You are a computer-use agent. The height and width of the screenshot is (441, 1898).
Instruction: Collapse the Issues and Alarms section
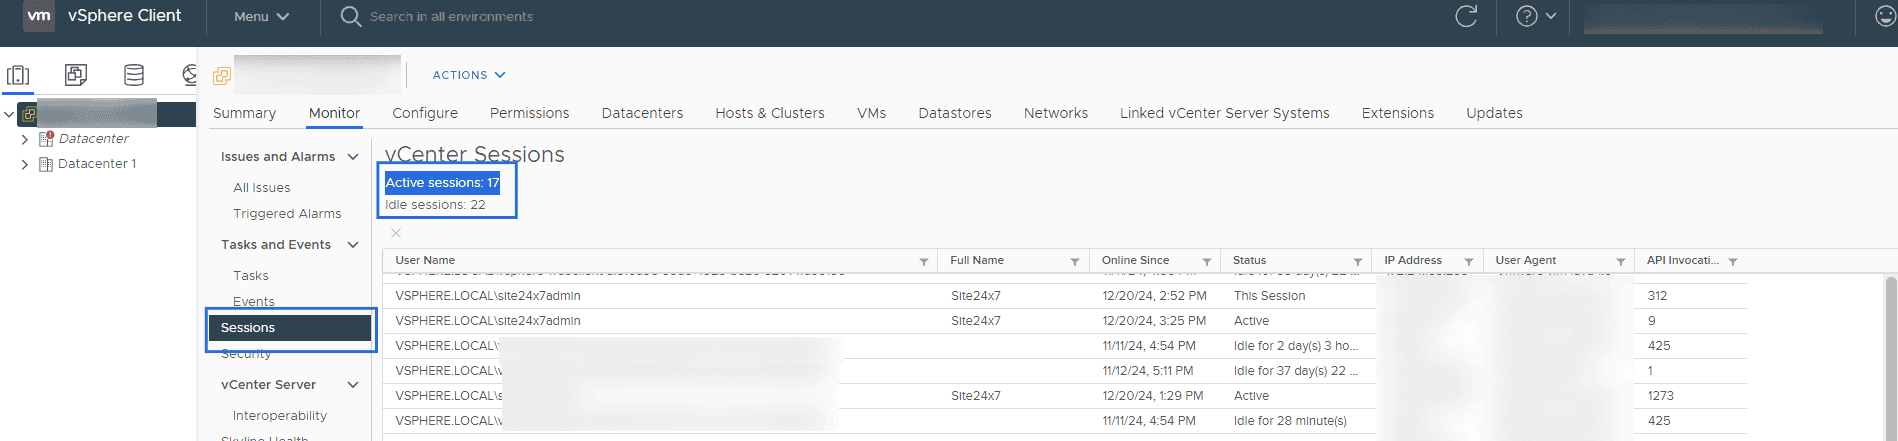(353, 157)
